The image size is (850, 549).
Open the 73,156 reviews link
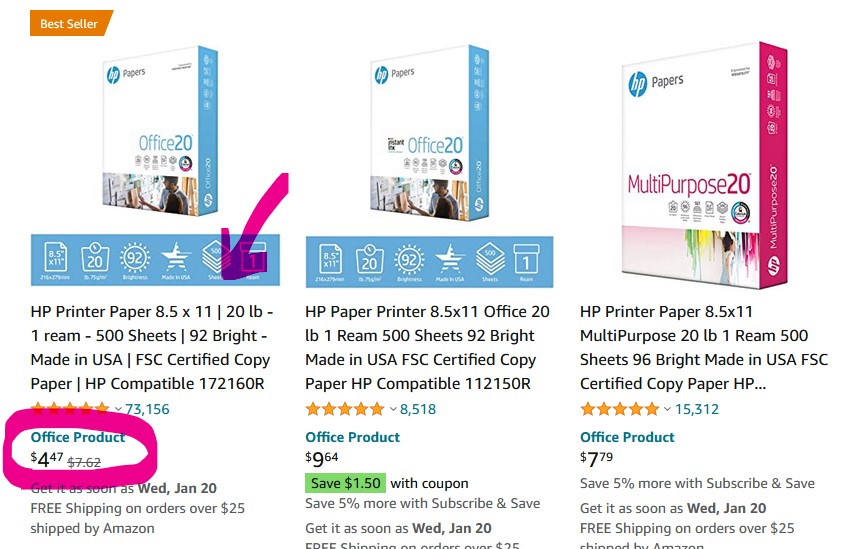click(147, 409)
